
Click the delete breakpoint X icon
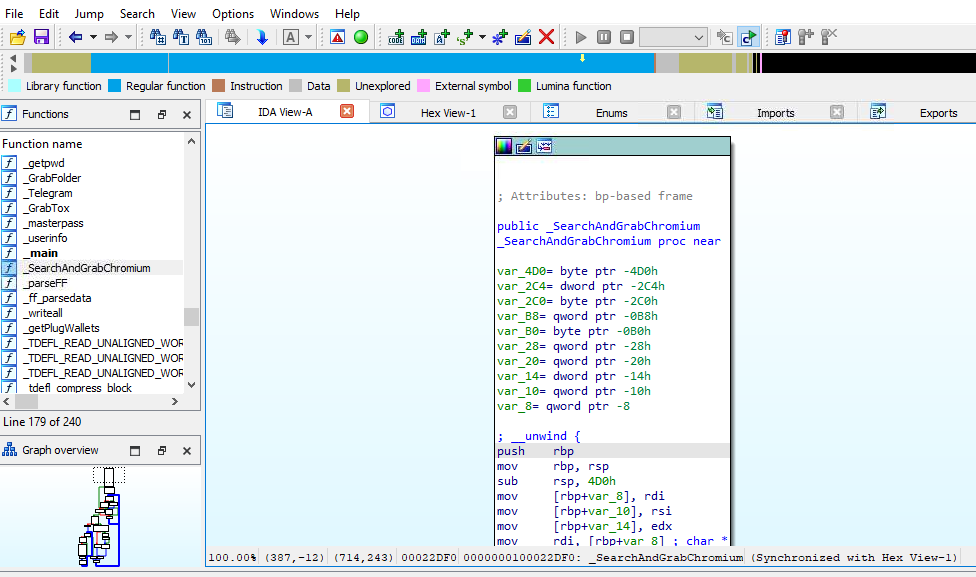click(828, 37)
